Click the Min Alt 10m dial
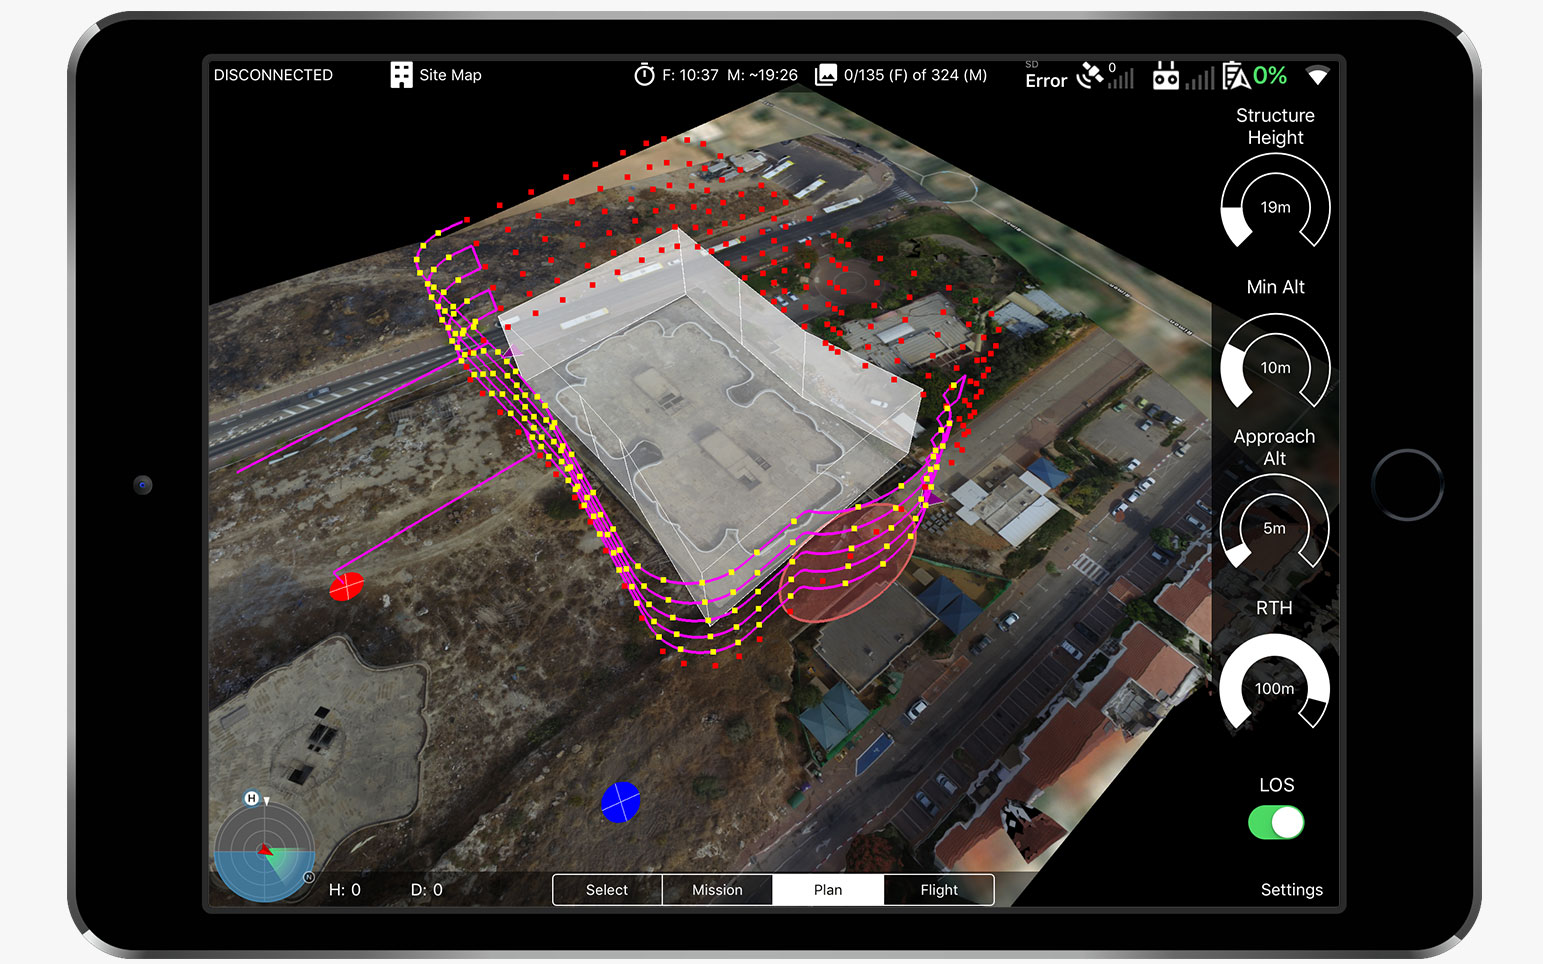 coord(1275,367)
